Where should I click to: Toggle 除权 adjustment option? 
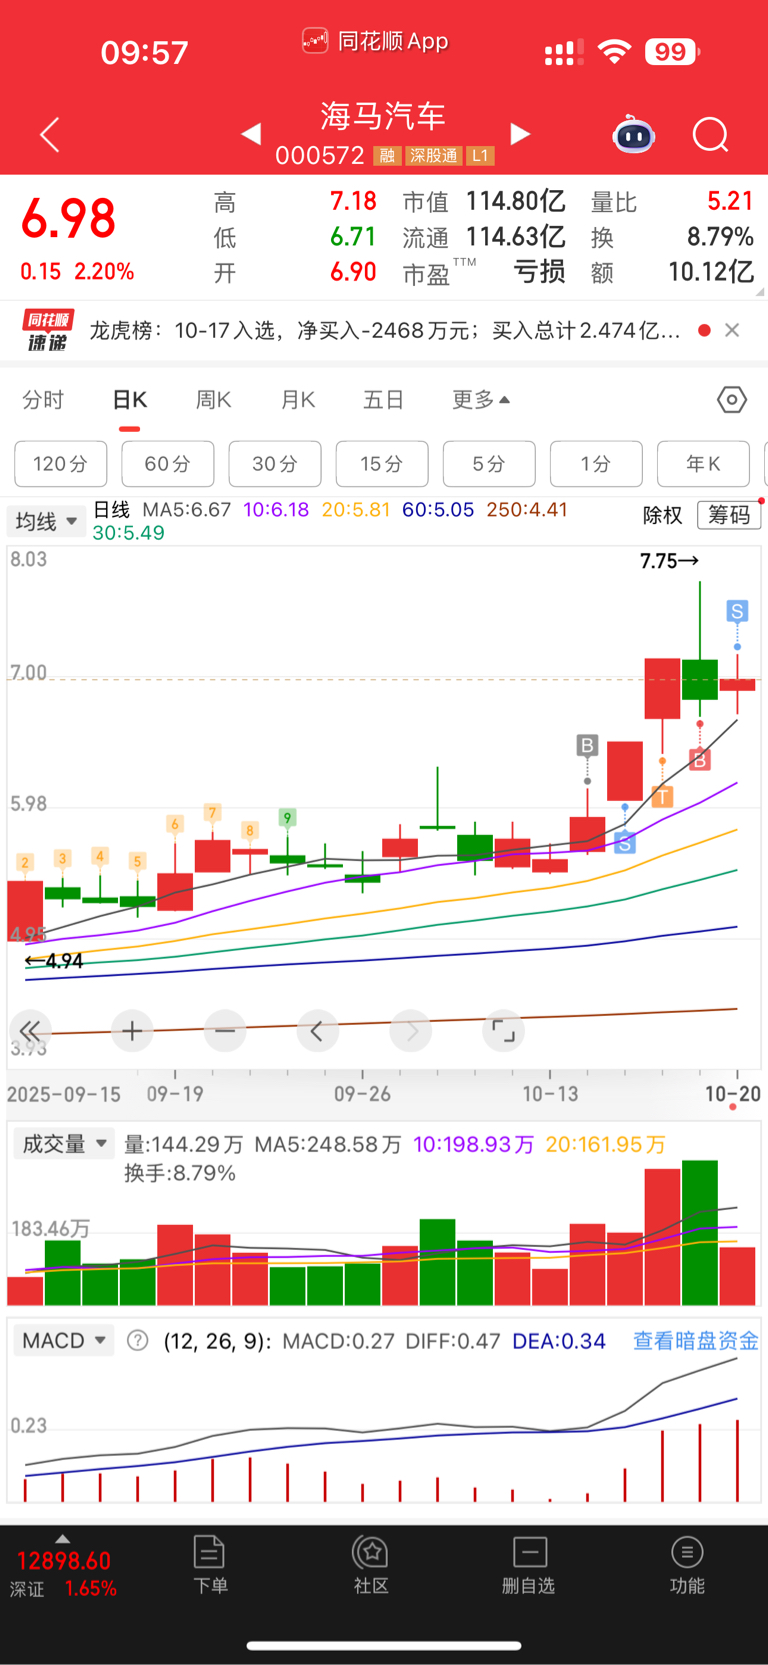[x=662, y=515]
